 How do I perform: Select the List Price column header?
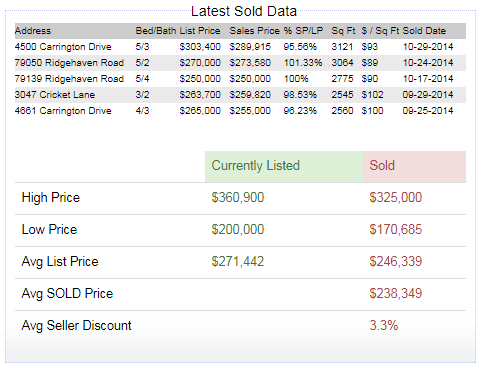(x=200, y=31)
